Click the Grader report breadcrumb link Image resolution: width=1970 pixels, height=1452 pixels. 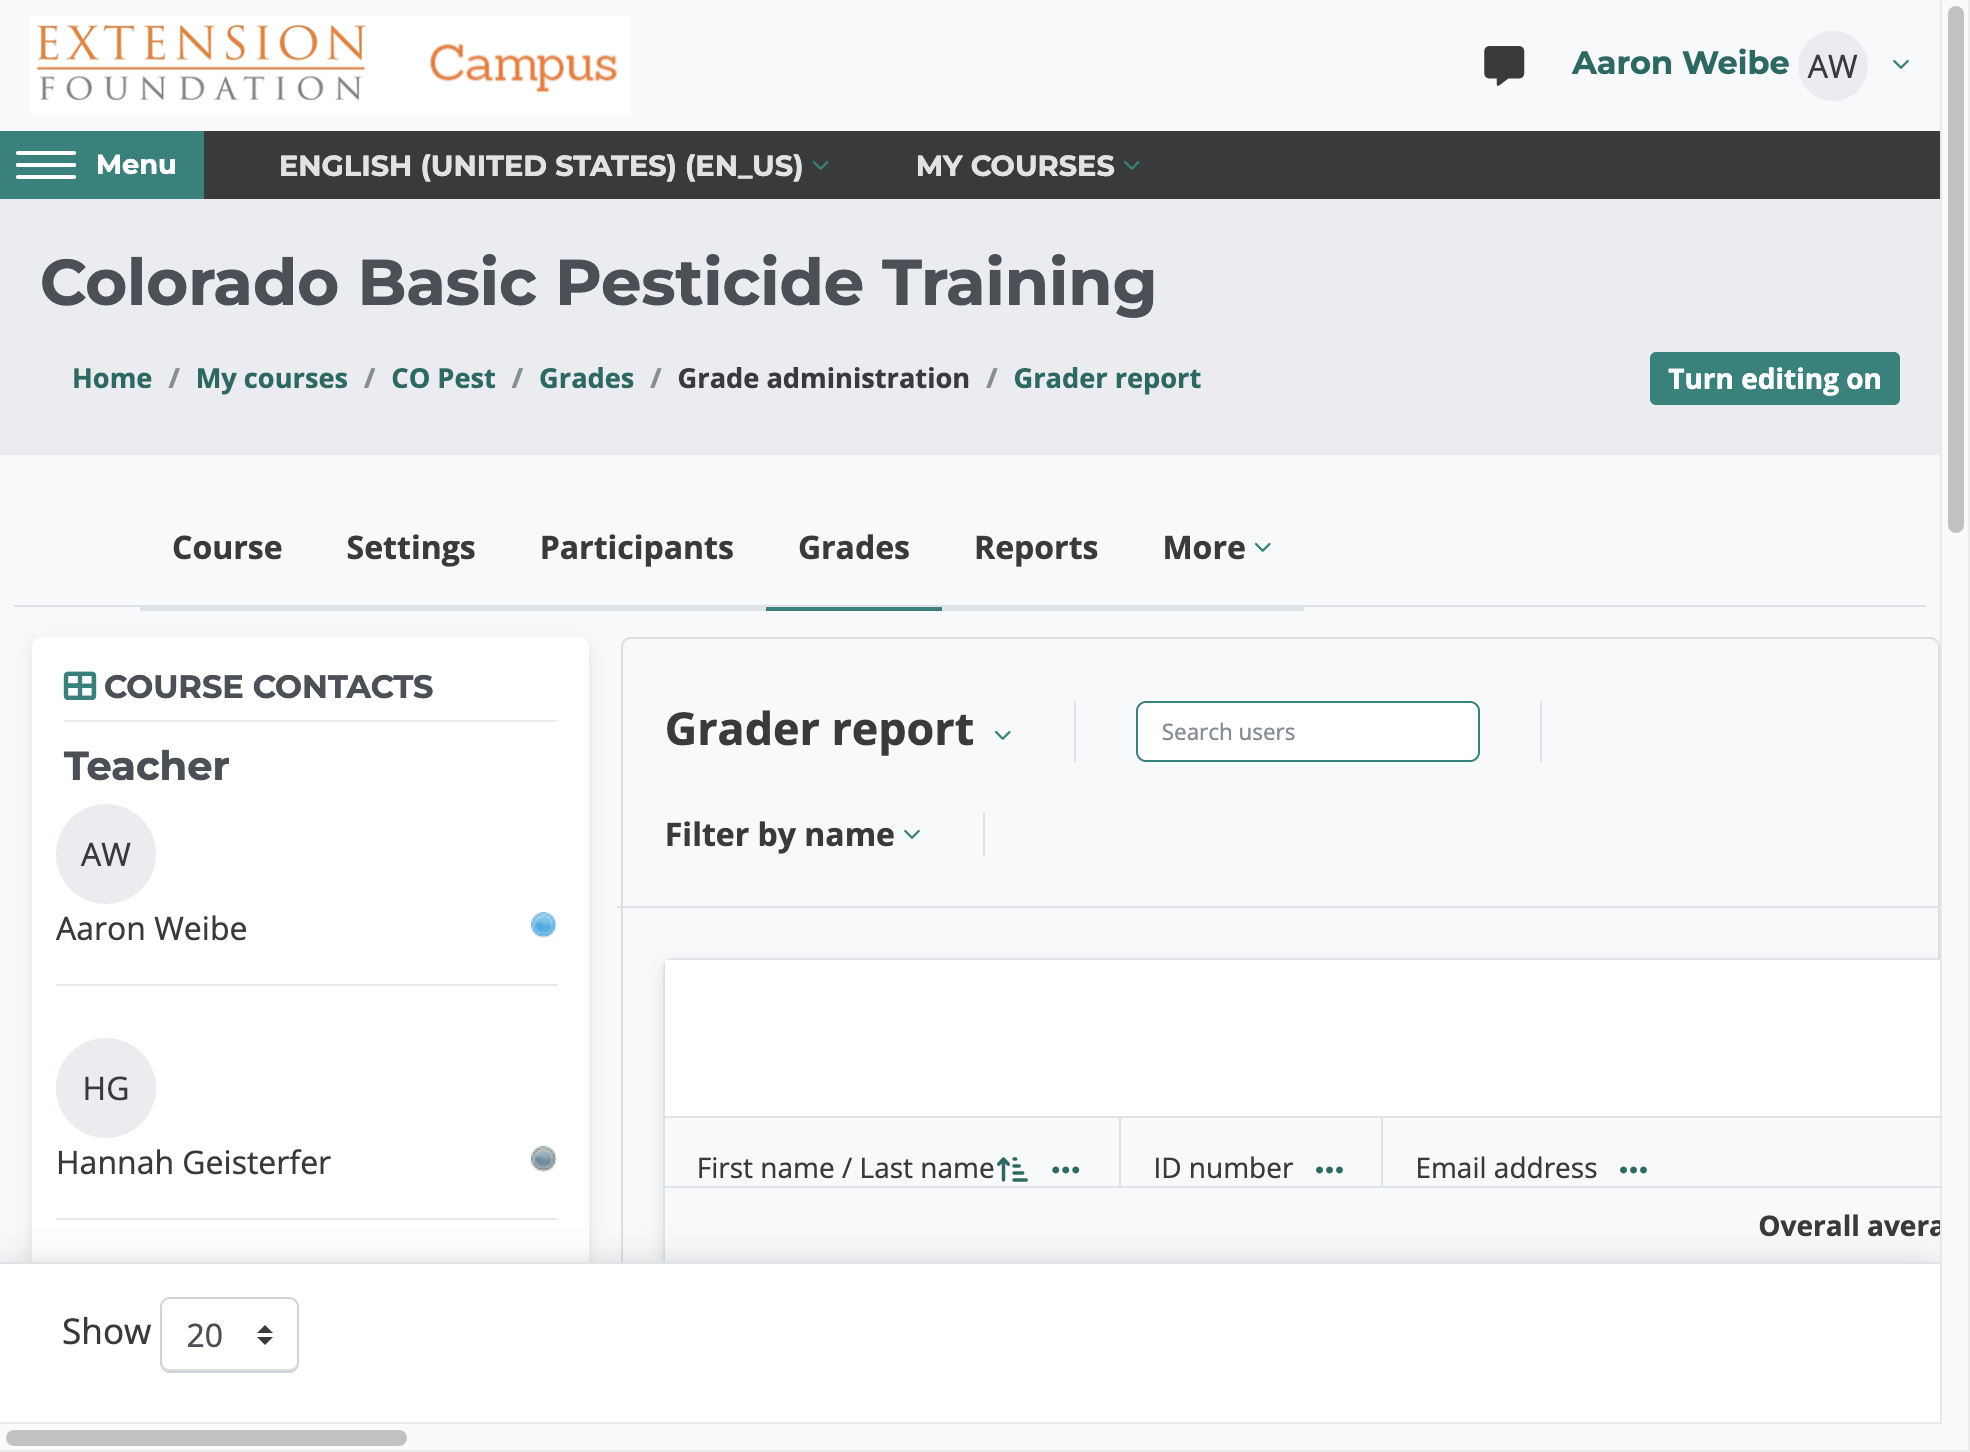(1107, 378)
